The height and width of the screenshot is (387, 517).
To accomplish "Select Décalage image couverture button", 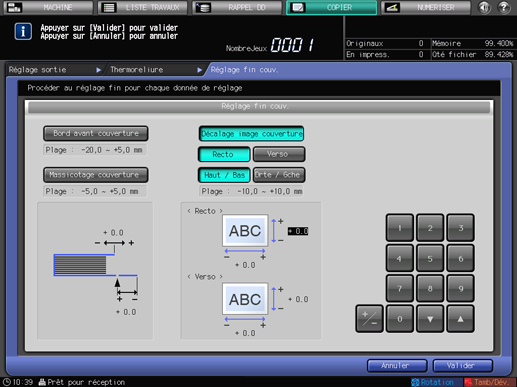I will (251, 134).
